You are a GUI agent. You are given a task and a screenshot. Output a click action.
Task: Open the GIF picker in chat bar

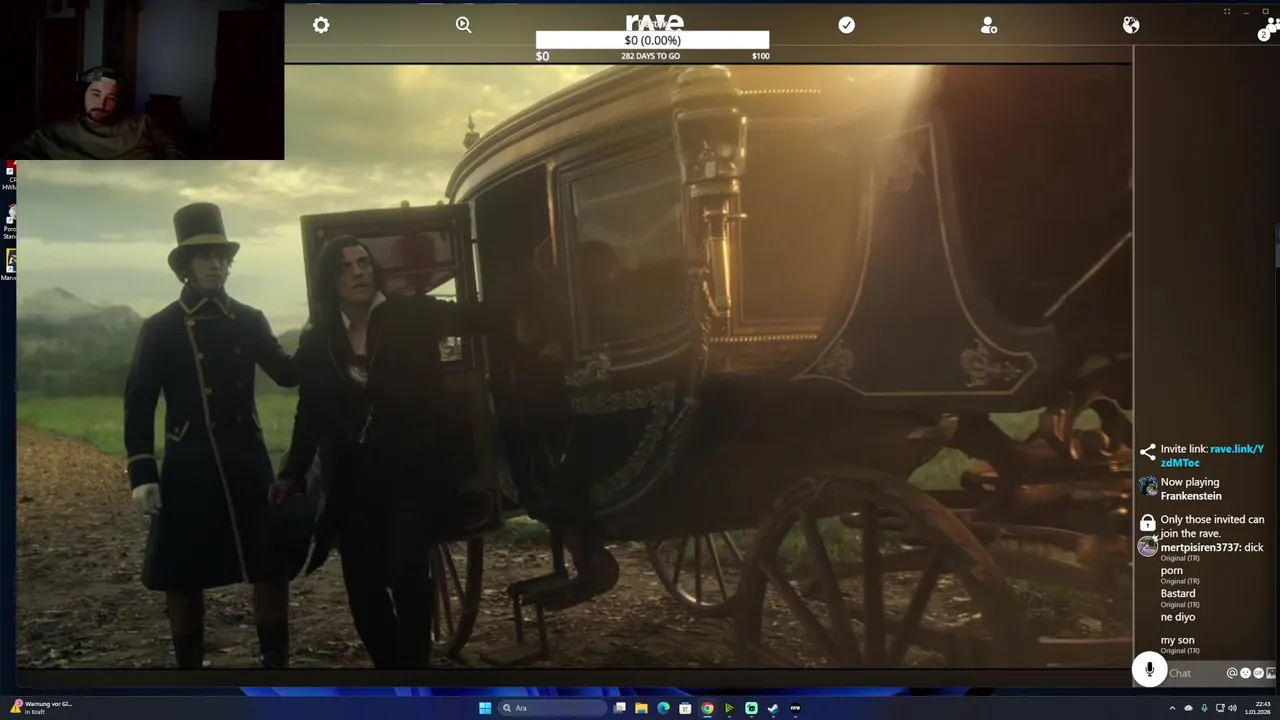click(x=1258, y=673)
